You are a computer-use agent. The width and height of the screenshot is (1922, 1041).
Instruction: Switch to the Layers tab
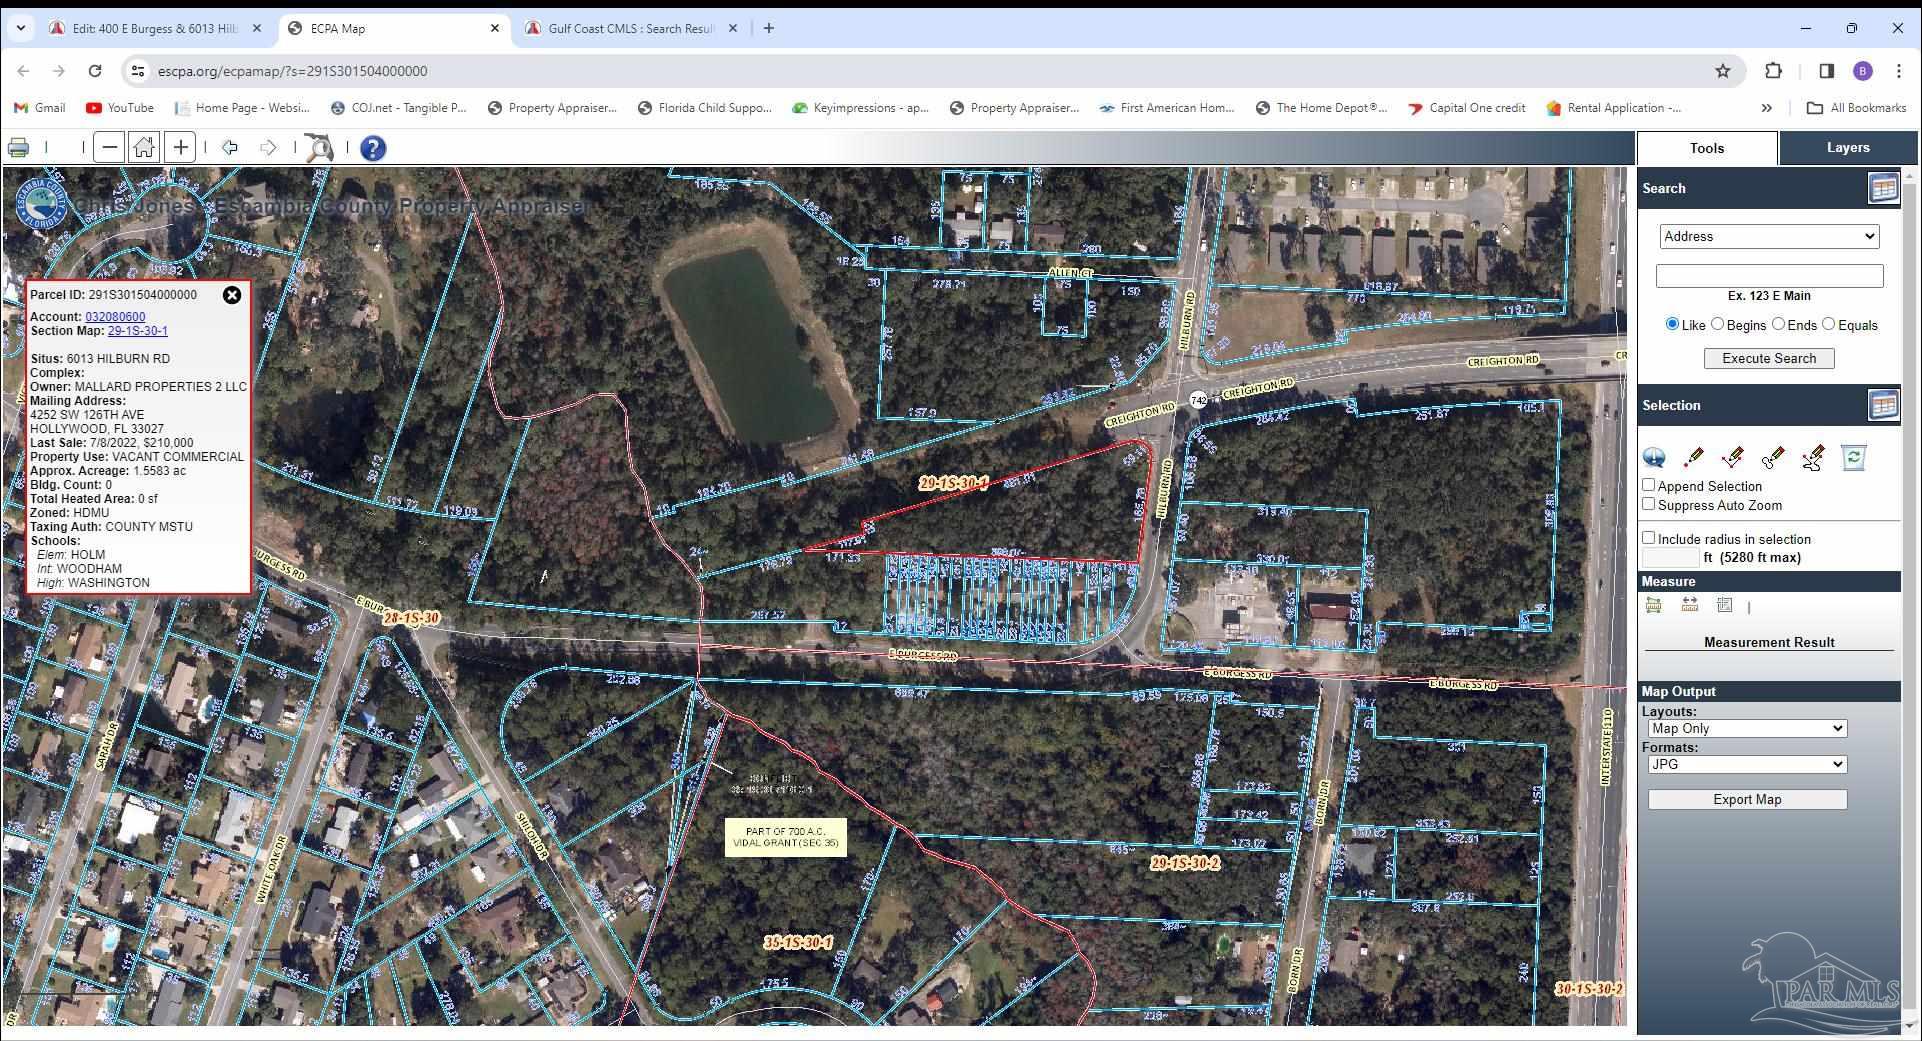tap(1847, 147)
